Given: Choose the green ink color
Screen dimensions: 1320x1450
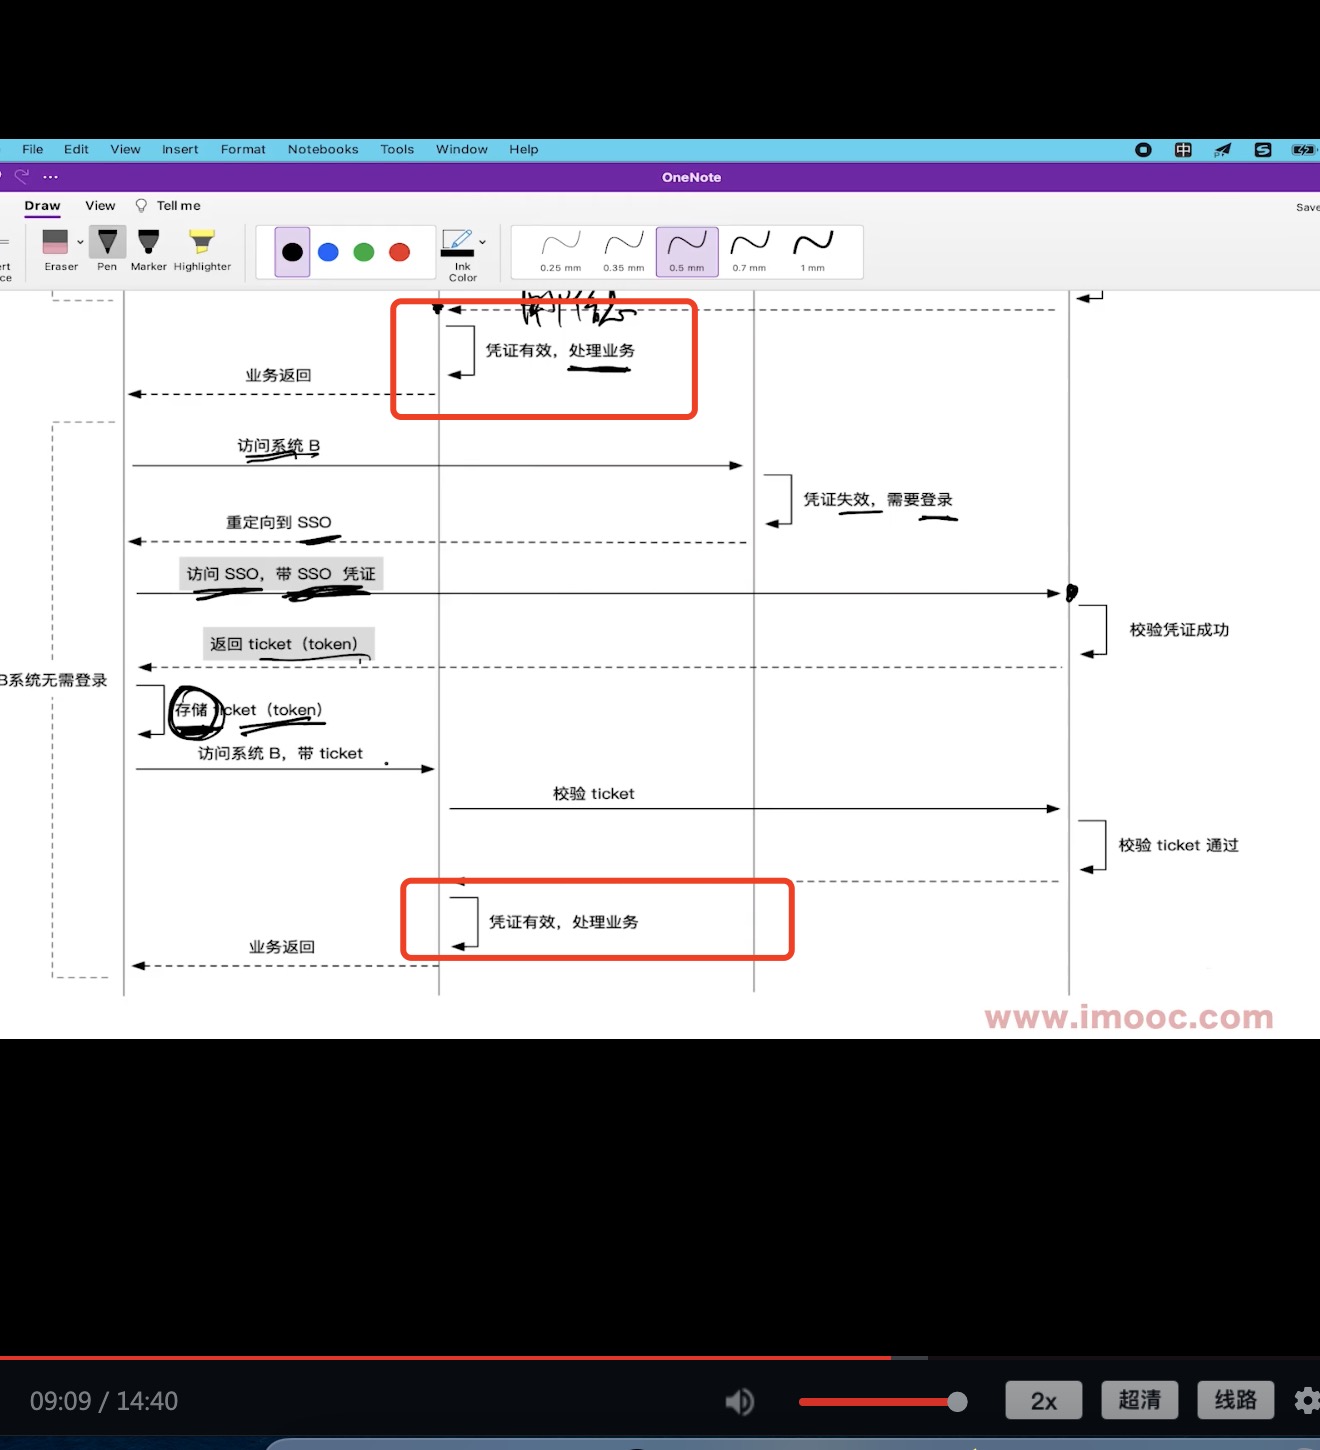Looking at the screenshot, I should (x=364, y=252).
